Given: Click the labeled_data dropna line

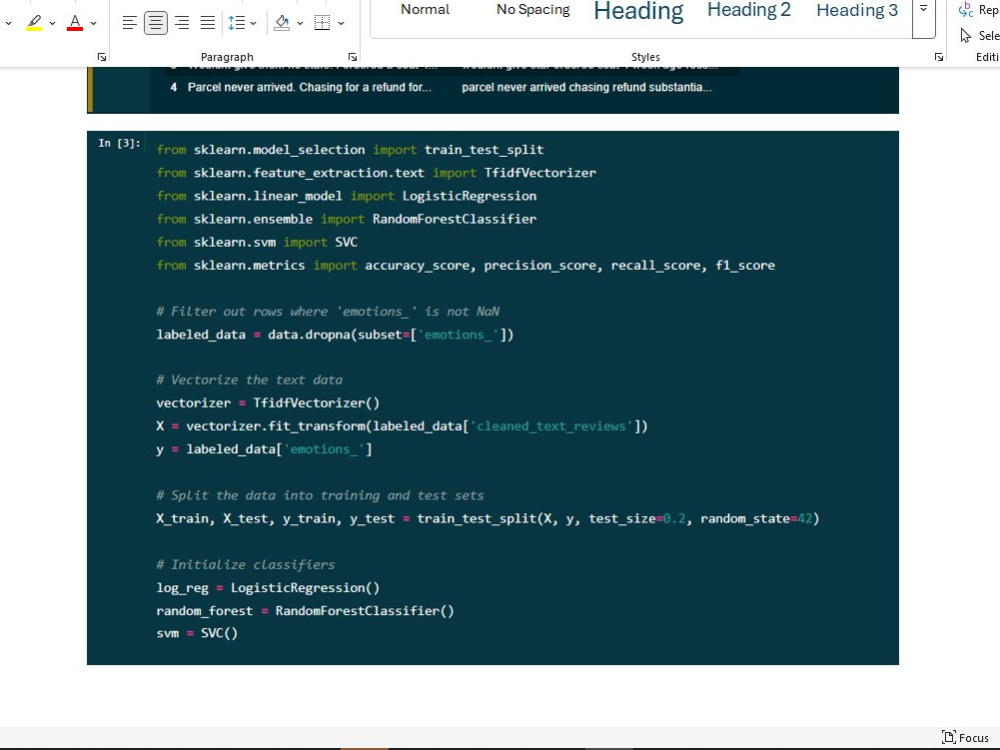Looking at the screenshot, I should [x=335, y=334].
